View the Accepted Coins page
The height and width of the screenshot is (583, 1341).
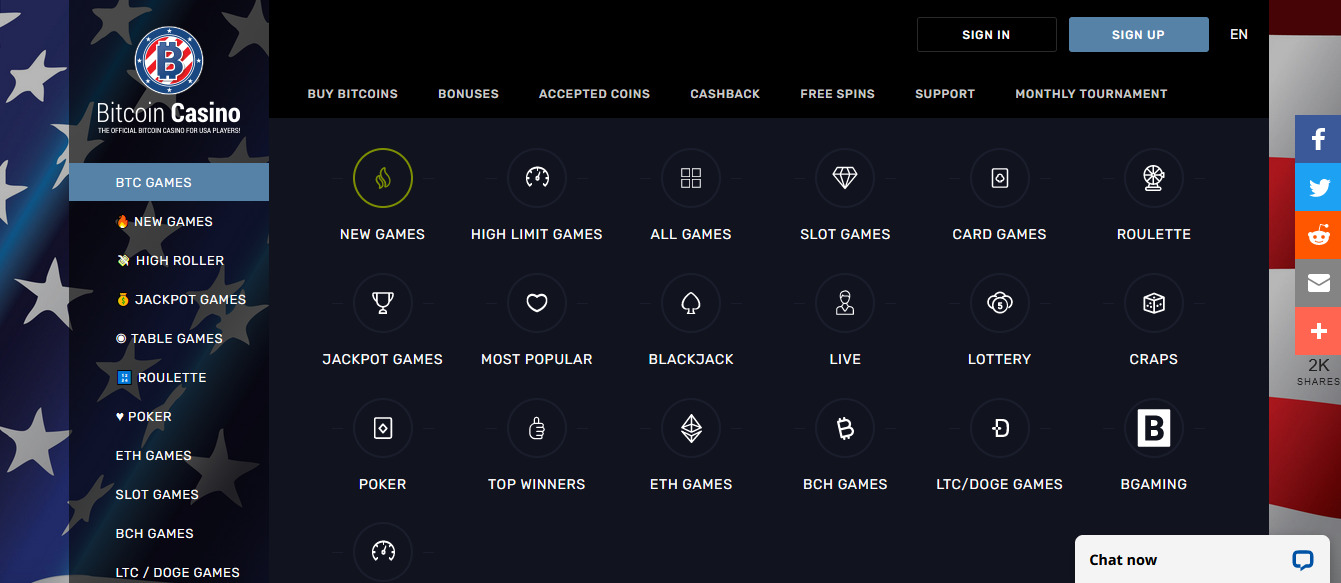tap(594, 94)
